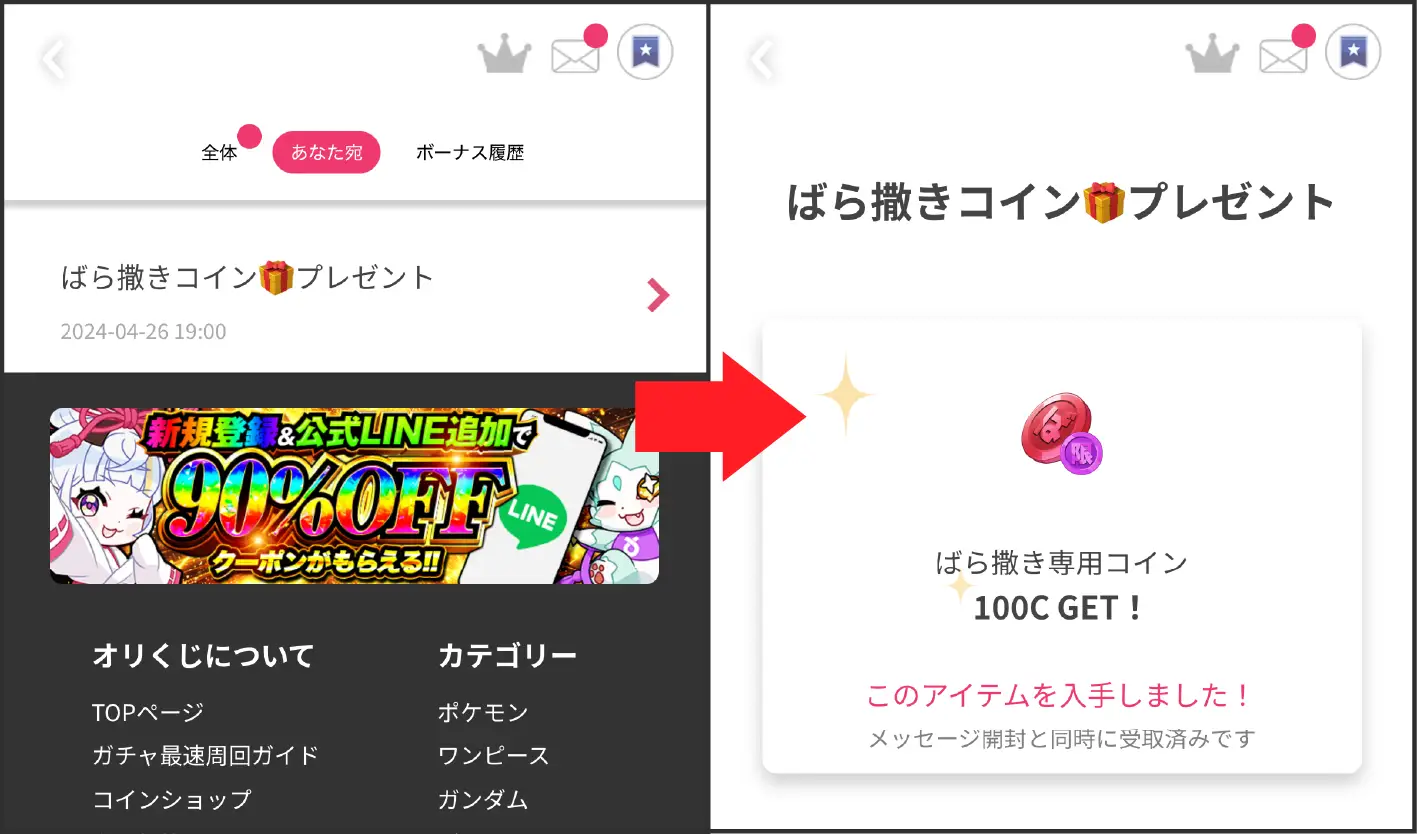Click the back arrow in right screen
The image size is (1417, 834).
point(762,59)
